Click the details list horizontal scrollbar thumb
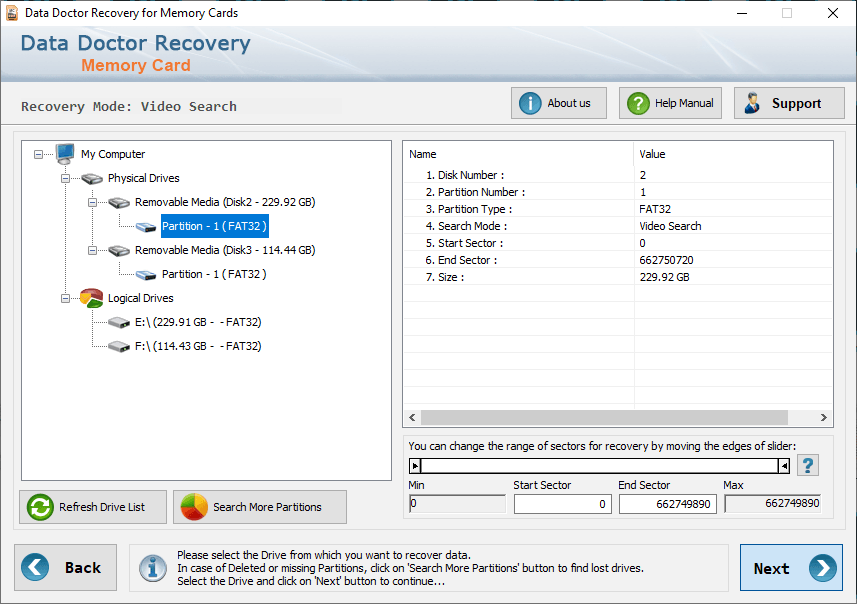857x604 pixels. 604,418
